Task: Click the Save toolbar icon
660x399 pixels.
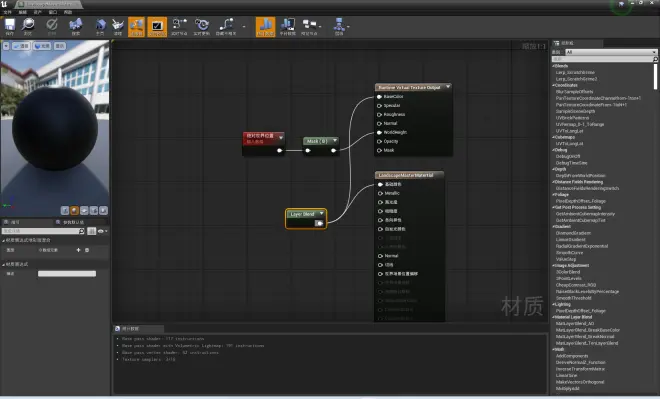Action: tap(10, 27)
